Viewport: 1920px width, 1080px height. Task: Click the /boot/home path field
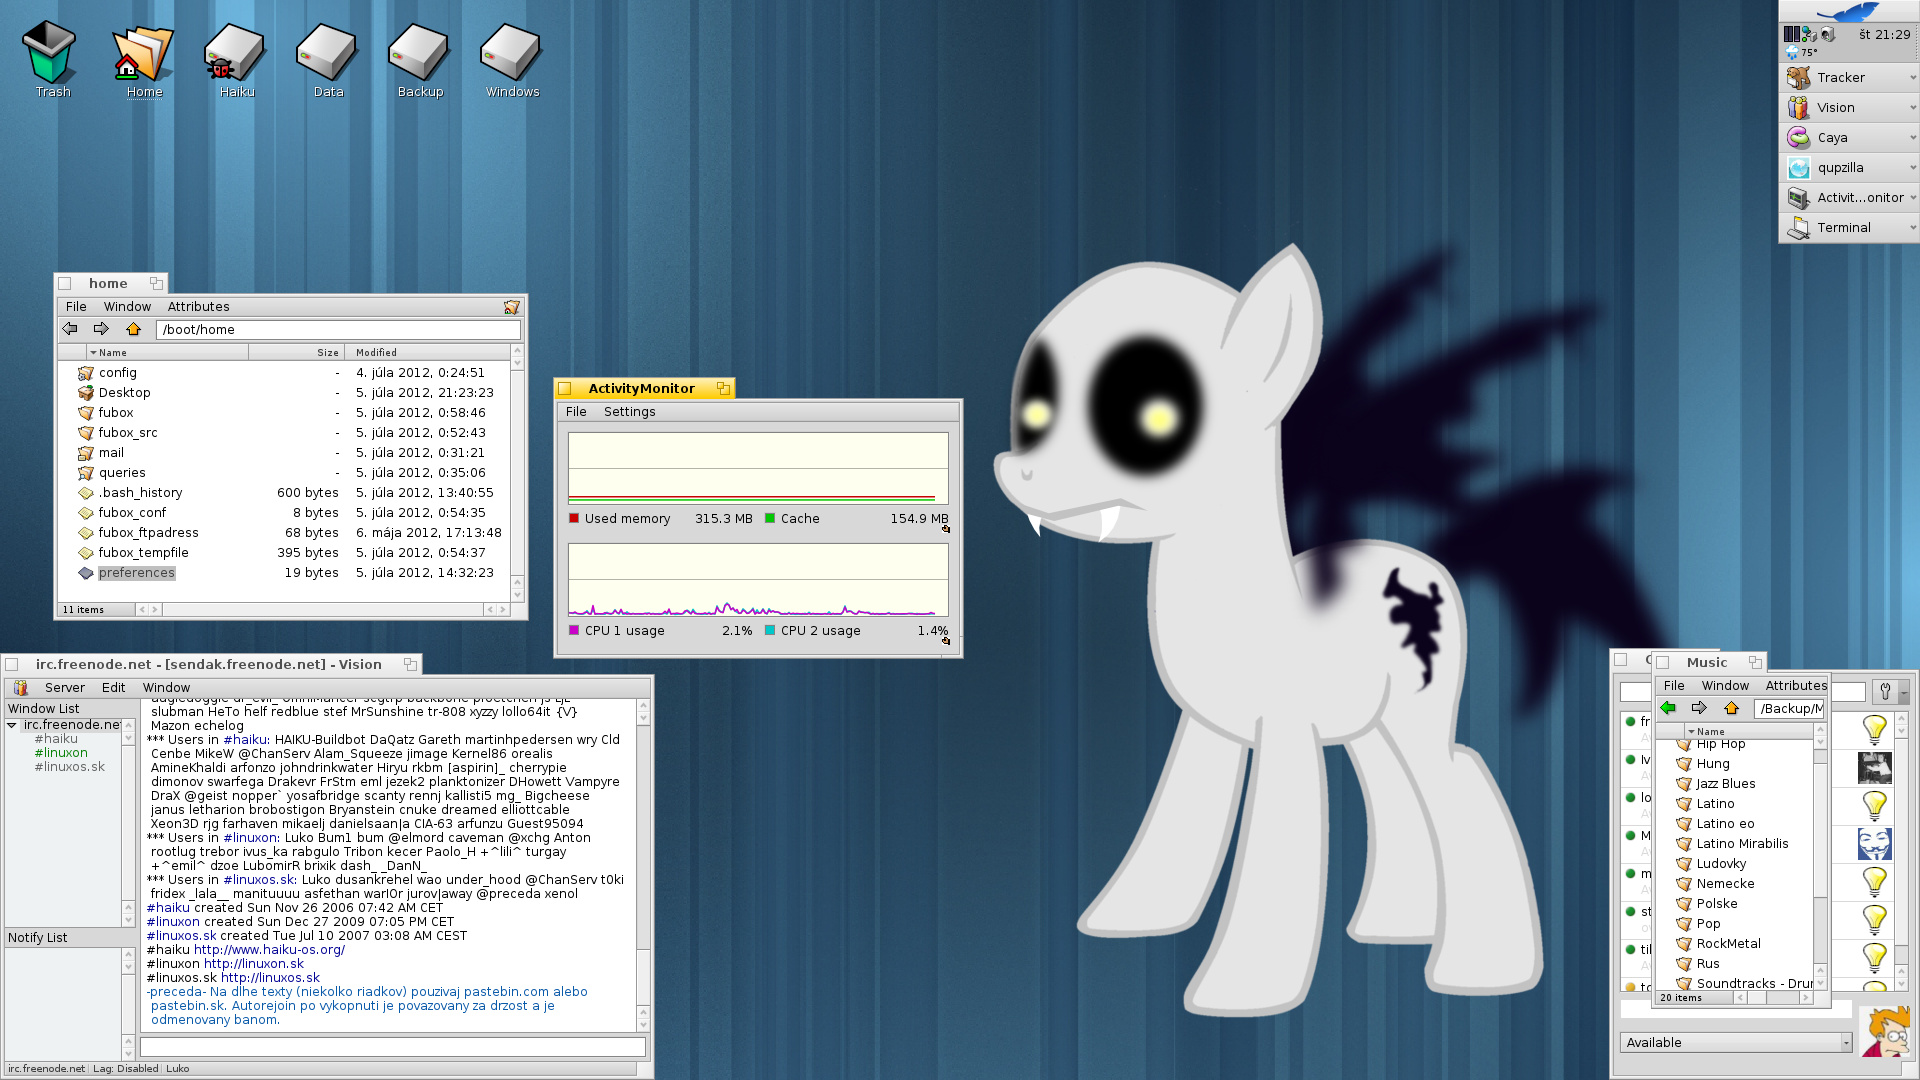click(338, 329)
